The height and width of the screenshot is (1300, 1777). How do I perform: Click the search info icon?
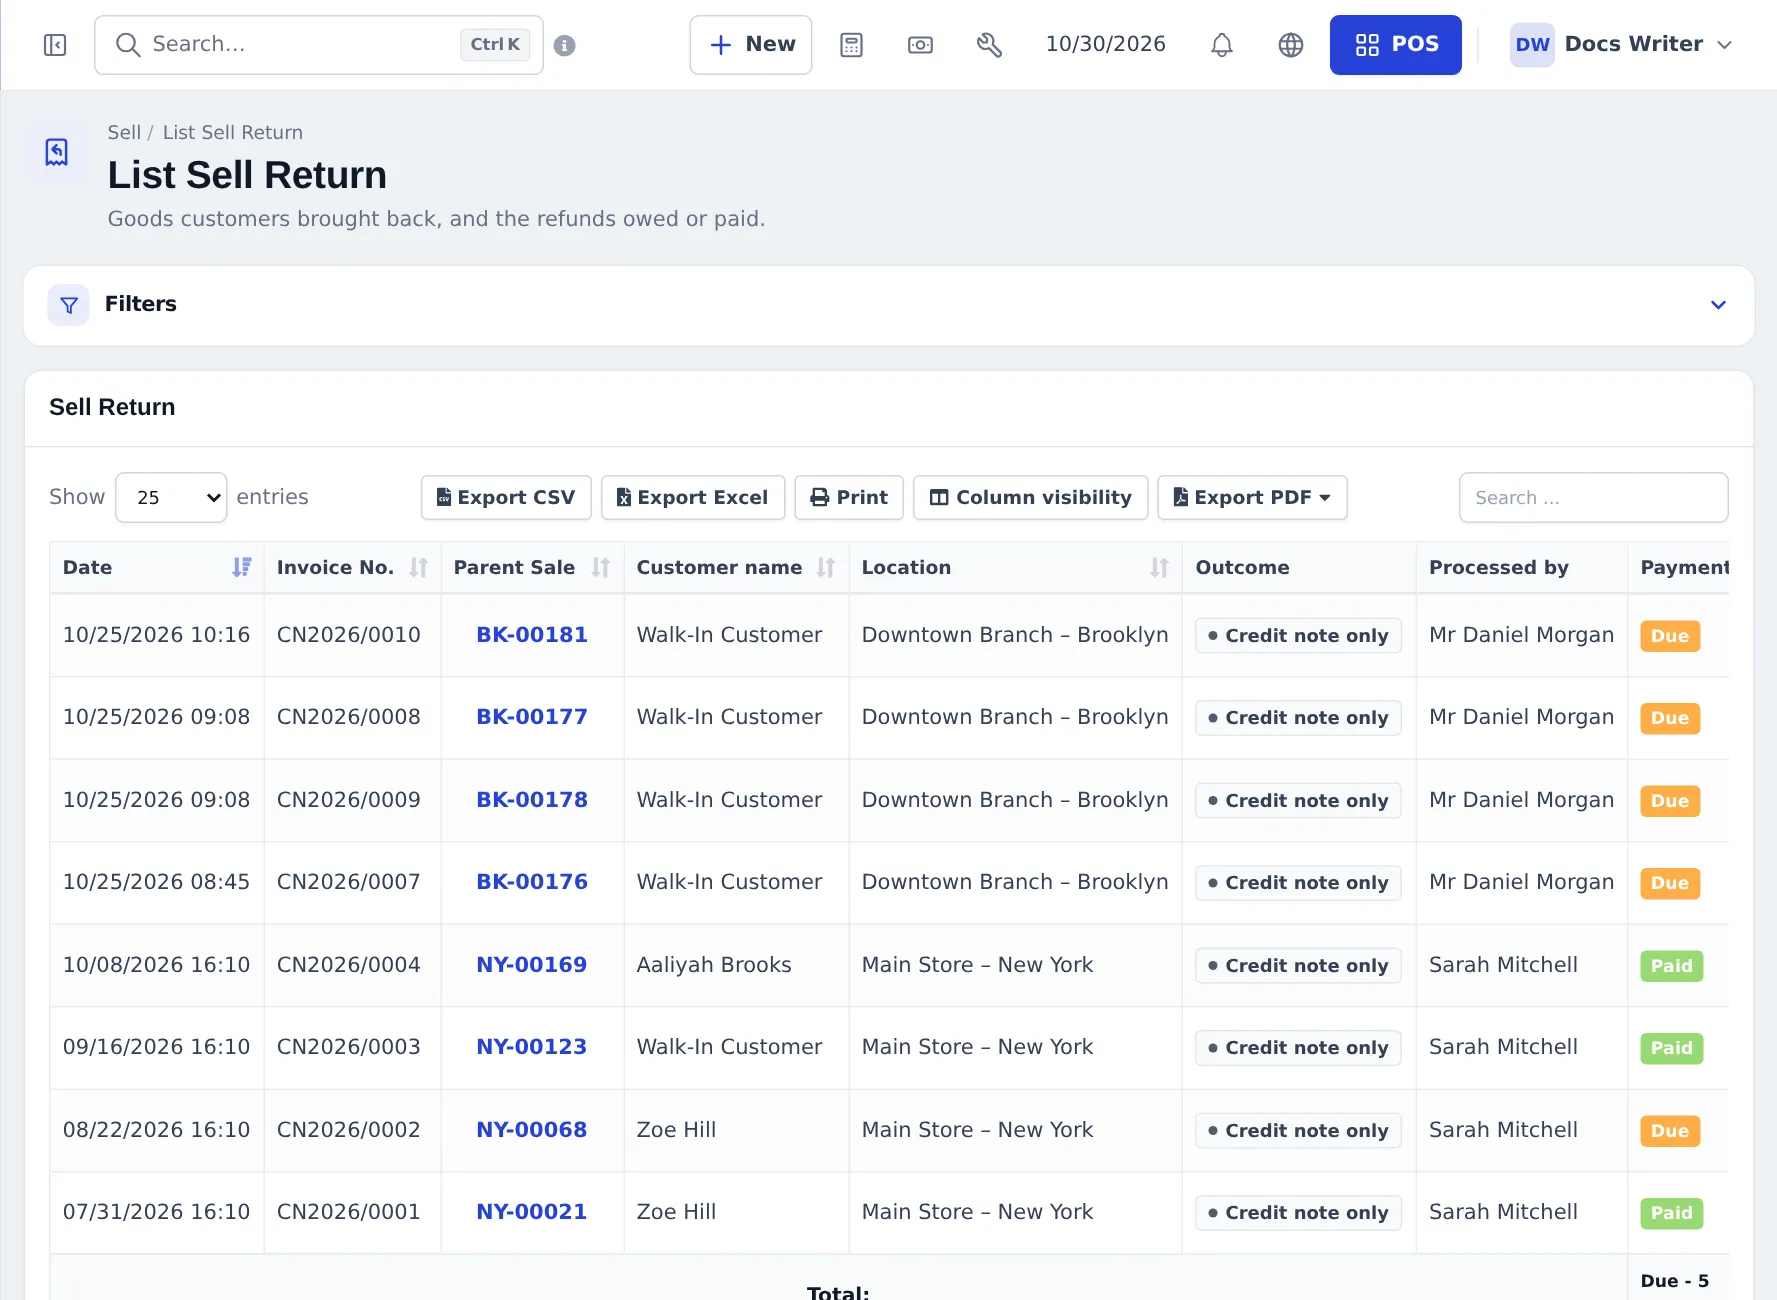[564, 45]
